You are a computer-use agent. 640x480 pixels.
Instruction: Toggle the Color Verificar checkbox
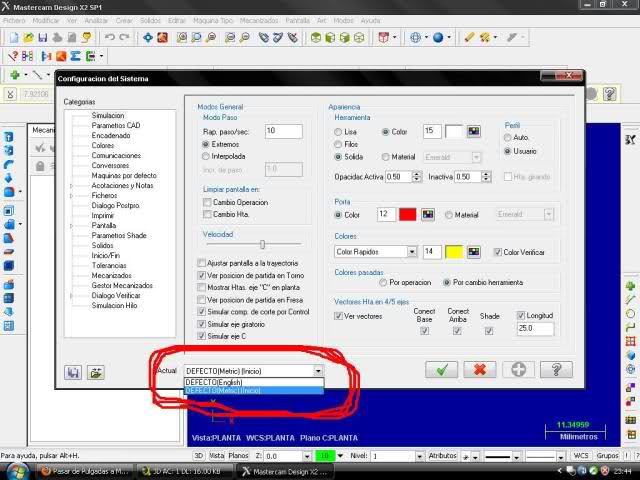[x=498, y=252]
